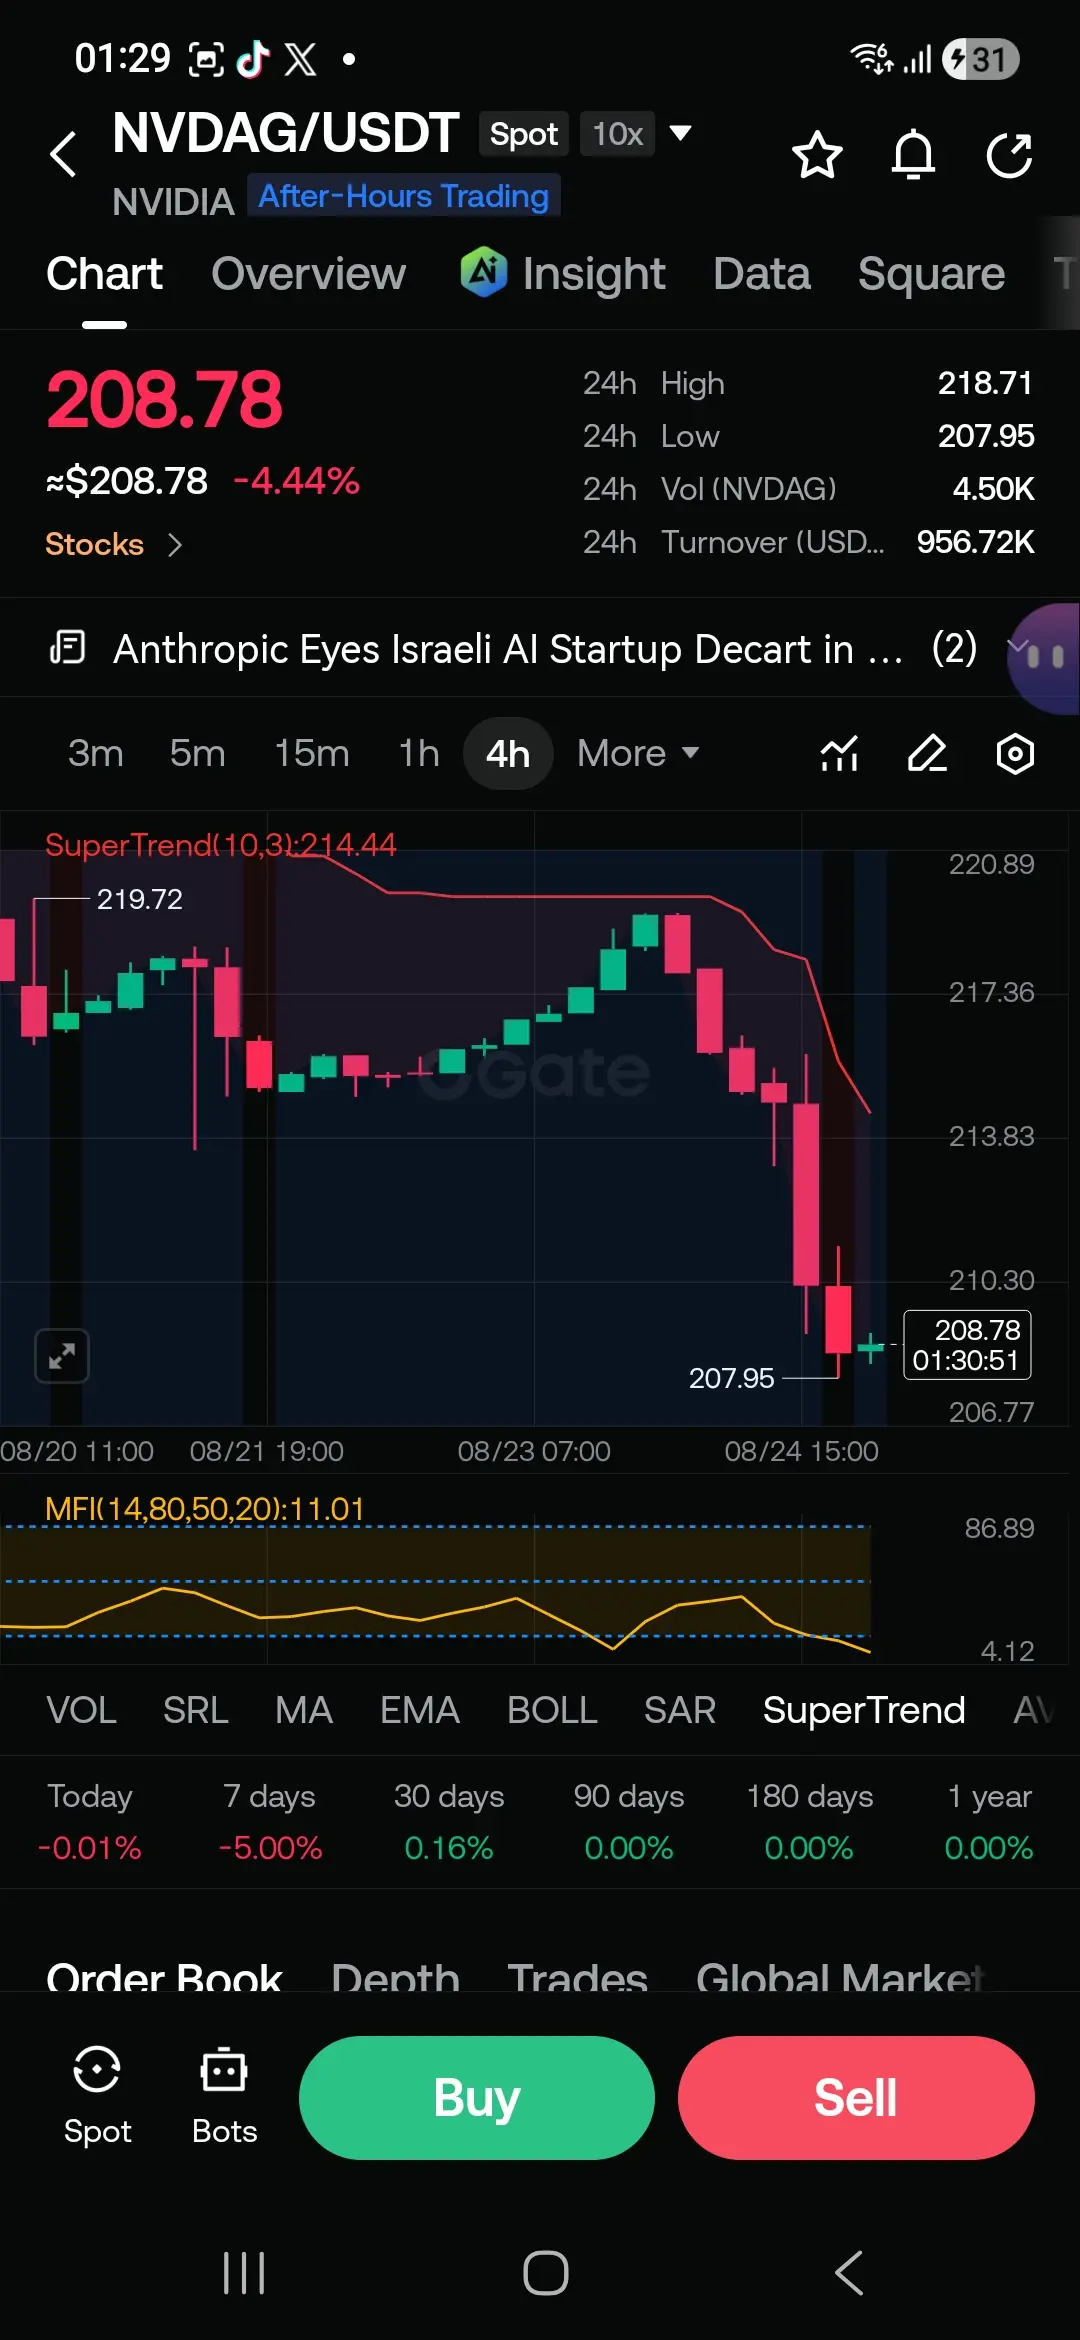Toggle the SAR indicator
This screenshot has width=1080, height=2340.
(x=680, y=1710)
